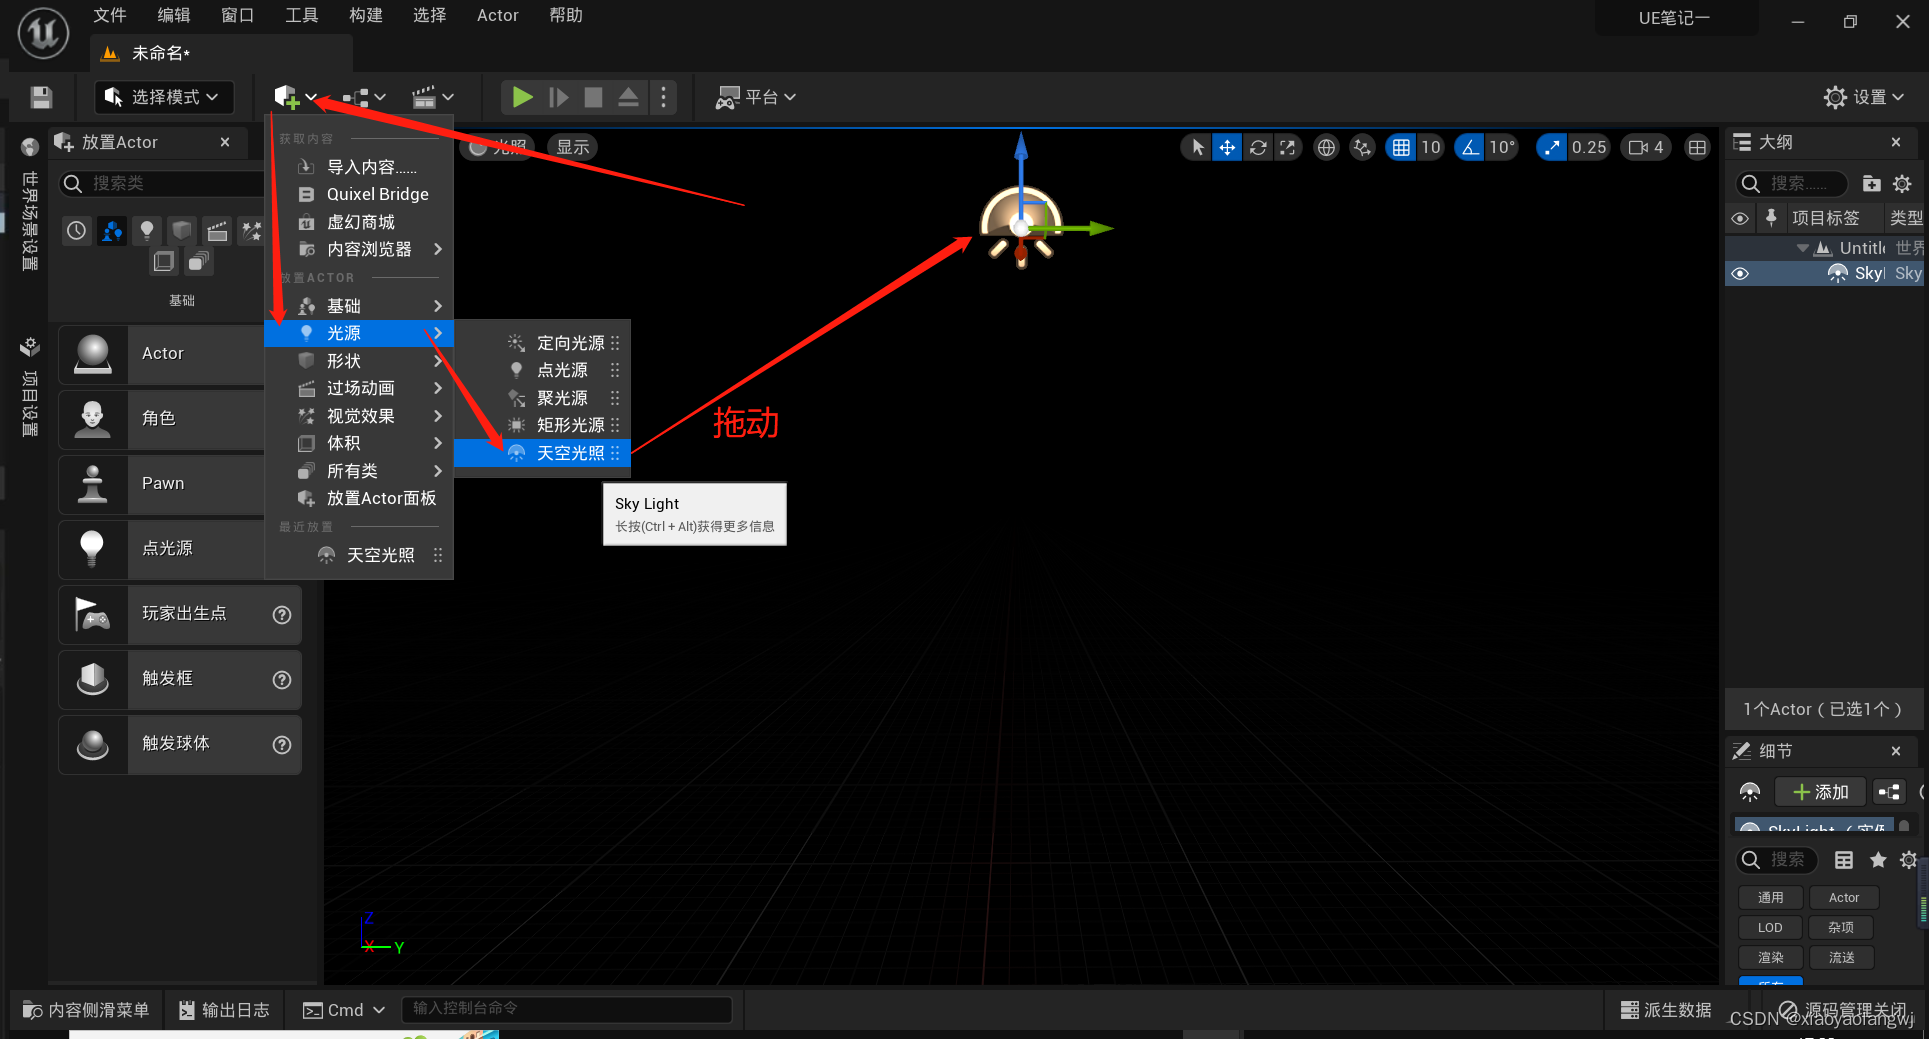
Task: Open the 选择模式 dropdown
Action: [164, 97]
